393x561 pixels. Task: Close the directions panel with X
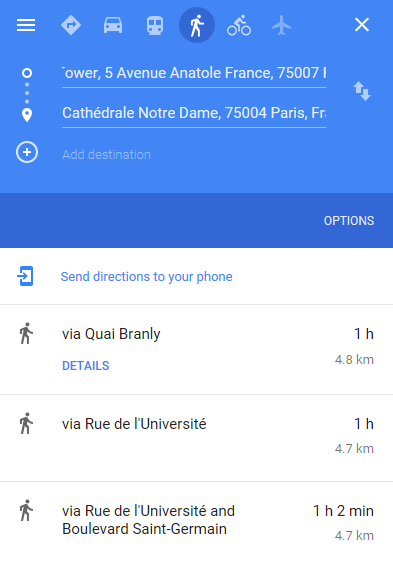tap(362, 25)
